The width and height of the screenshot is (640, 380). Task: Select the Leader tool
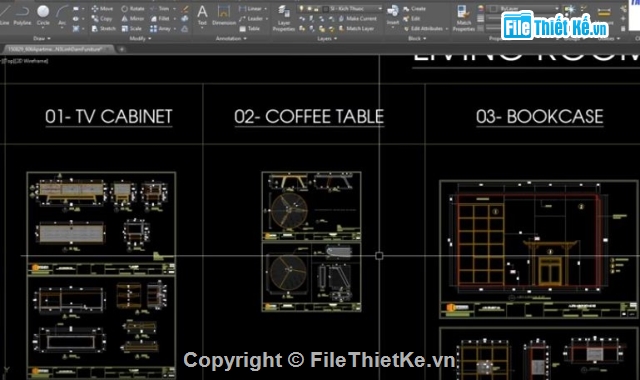pos(251,18)
